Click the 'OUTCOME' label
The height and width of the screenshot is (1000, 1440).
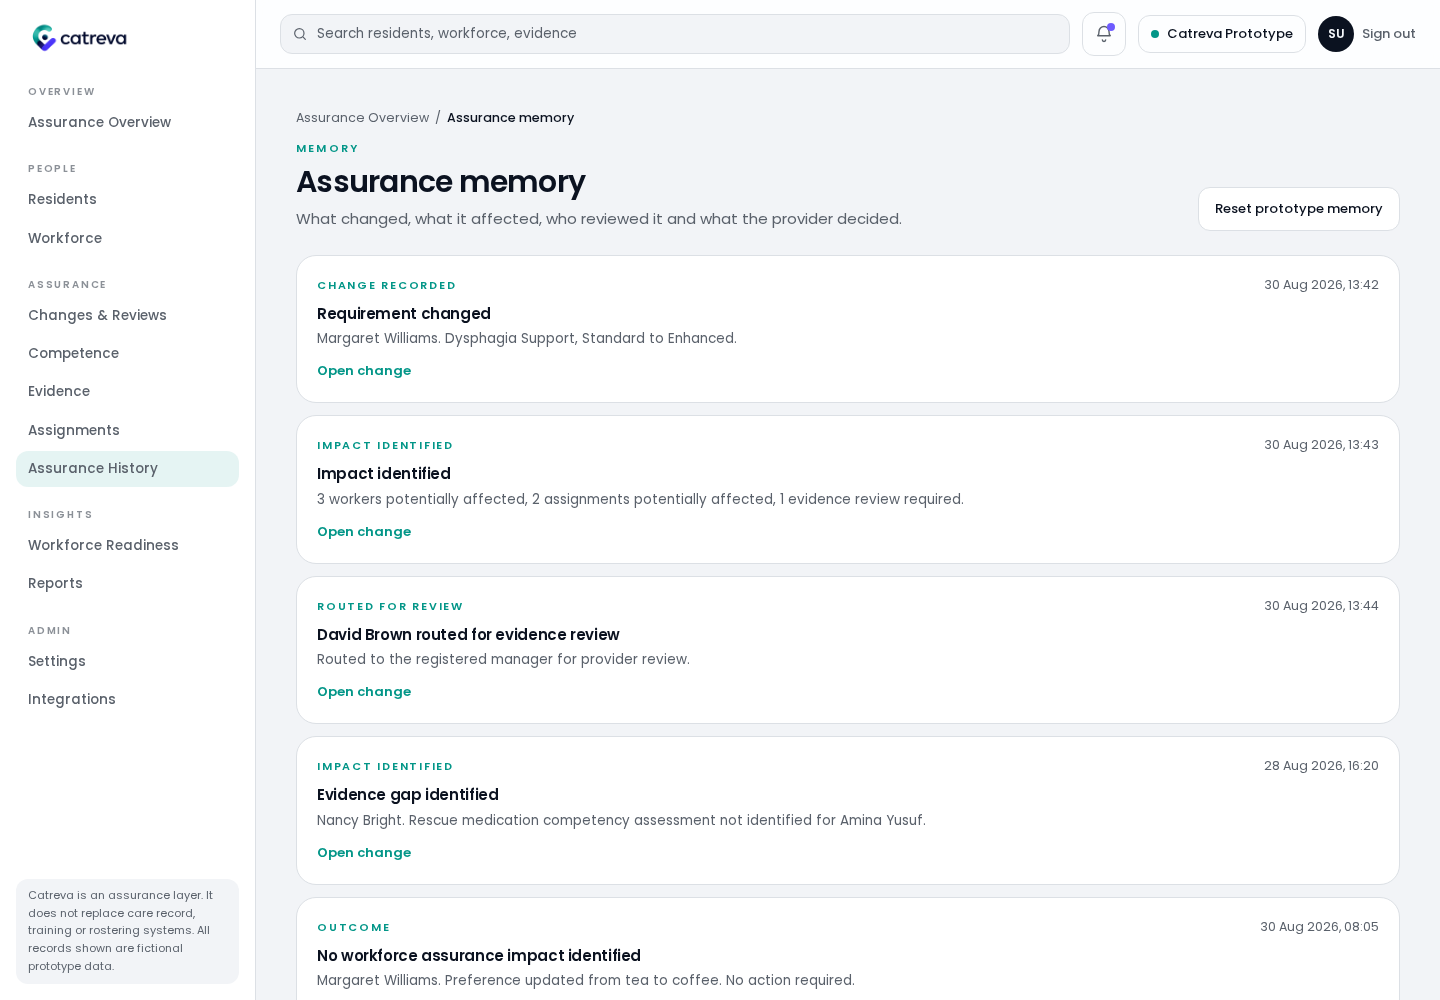[x=354, y=928]
